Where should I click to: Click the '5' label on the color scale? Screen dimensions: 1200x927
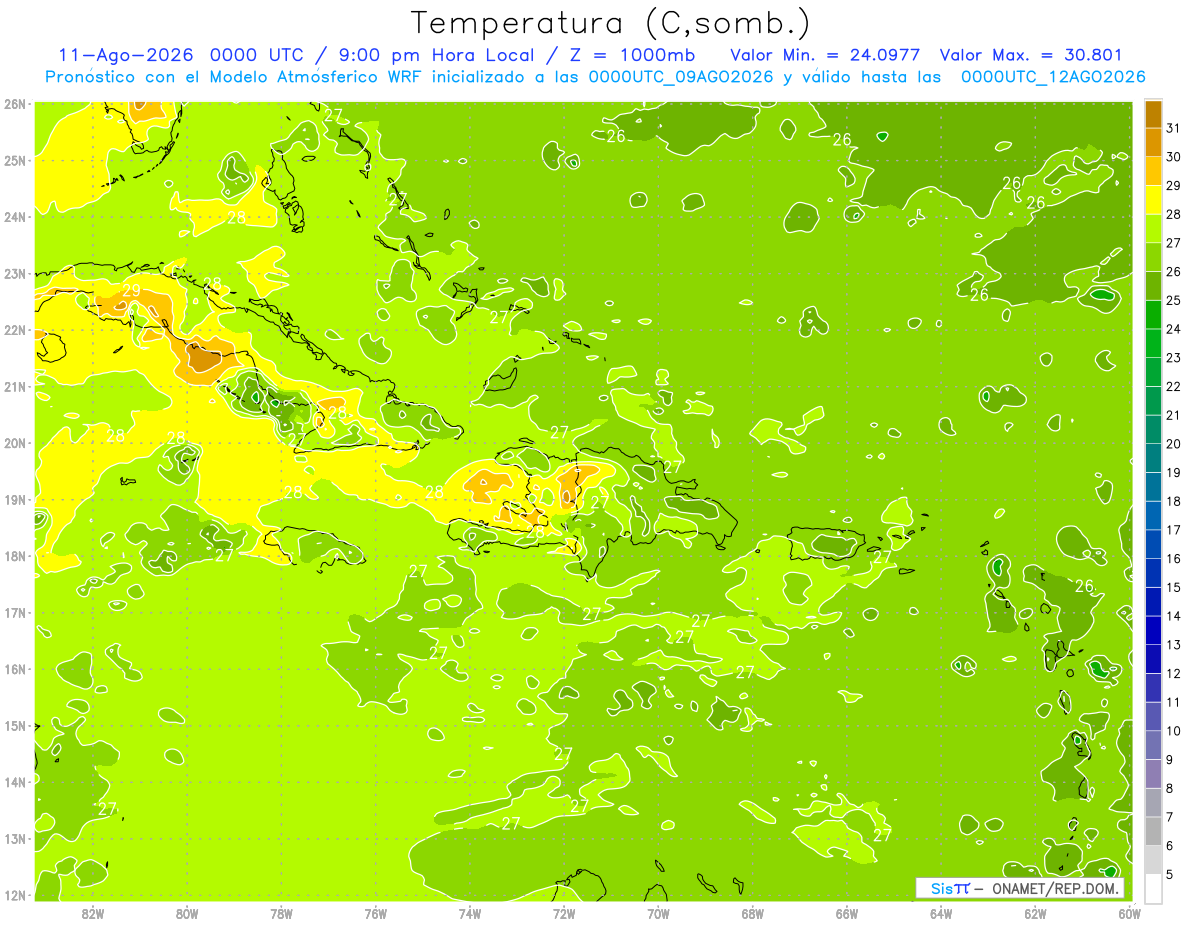[x=1170, y=874]
